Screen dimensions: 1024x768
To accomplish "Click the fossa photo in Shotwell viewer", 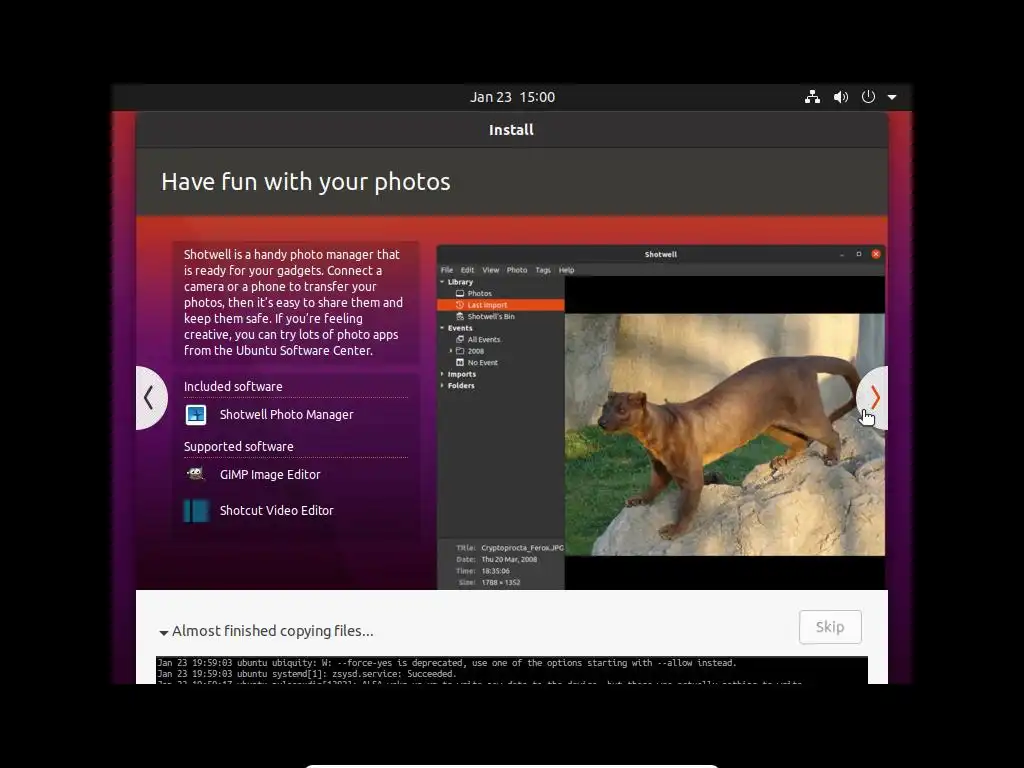I will click(725, 435).
